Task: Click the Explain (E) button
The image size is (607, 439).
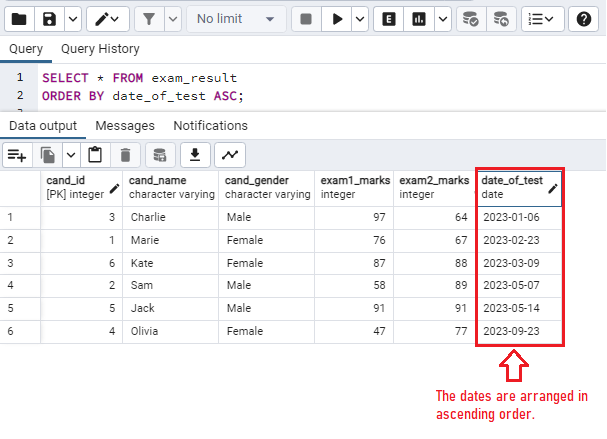Action: (x=389, y=19)
